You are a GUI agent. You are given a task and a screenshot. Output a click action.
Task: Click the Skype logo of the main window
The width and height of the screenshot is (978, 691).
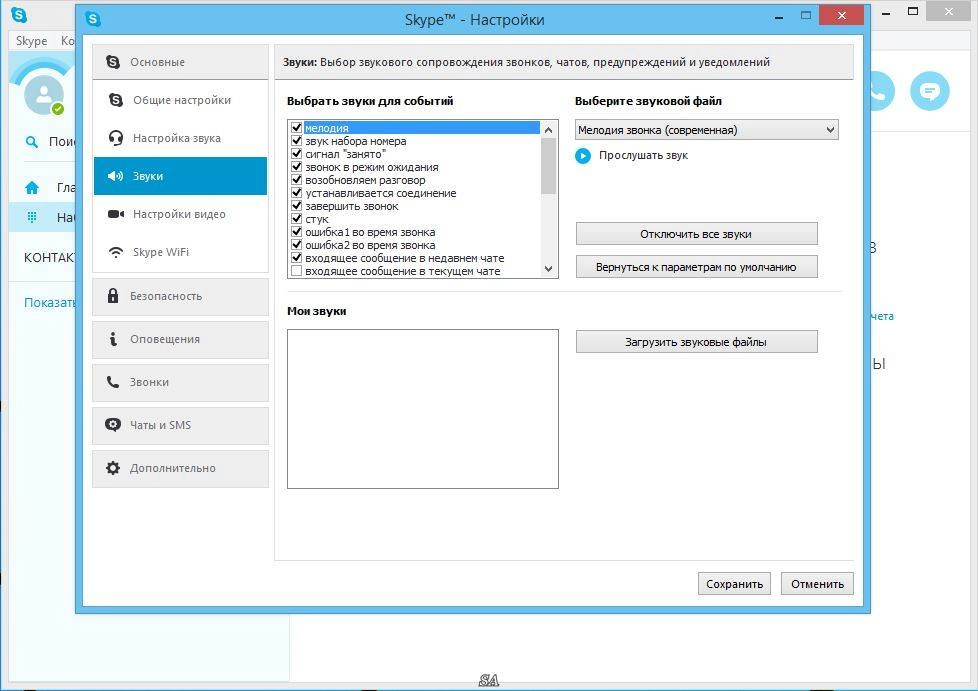(x=19, y=14)
